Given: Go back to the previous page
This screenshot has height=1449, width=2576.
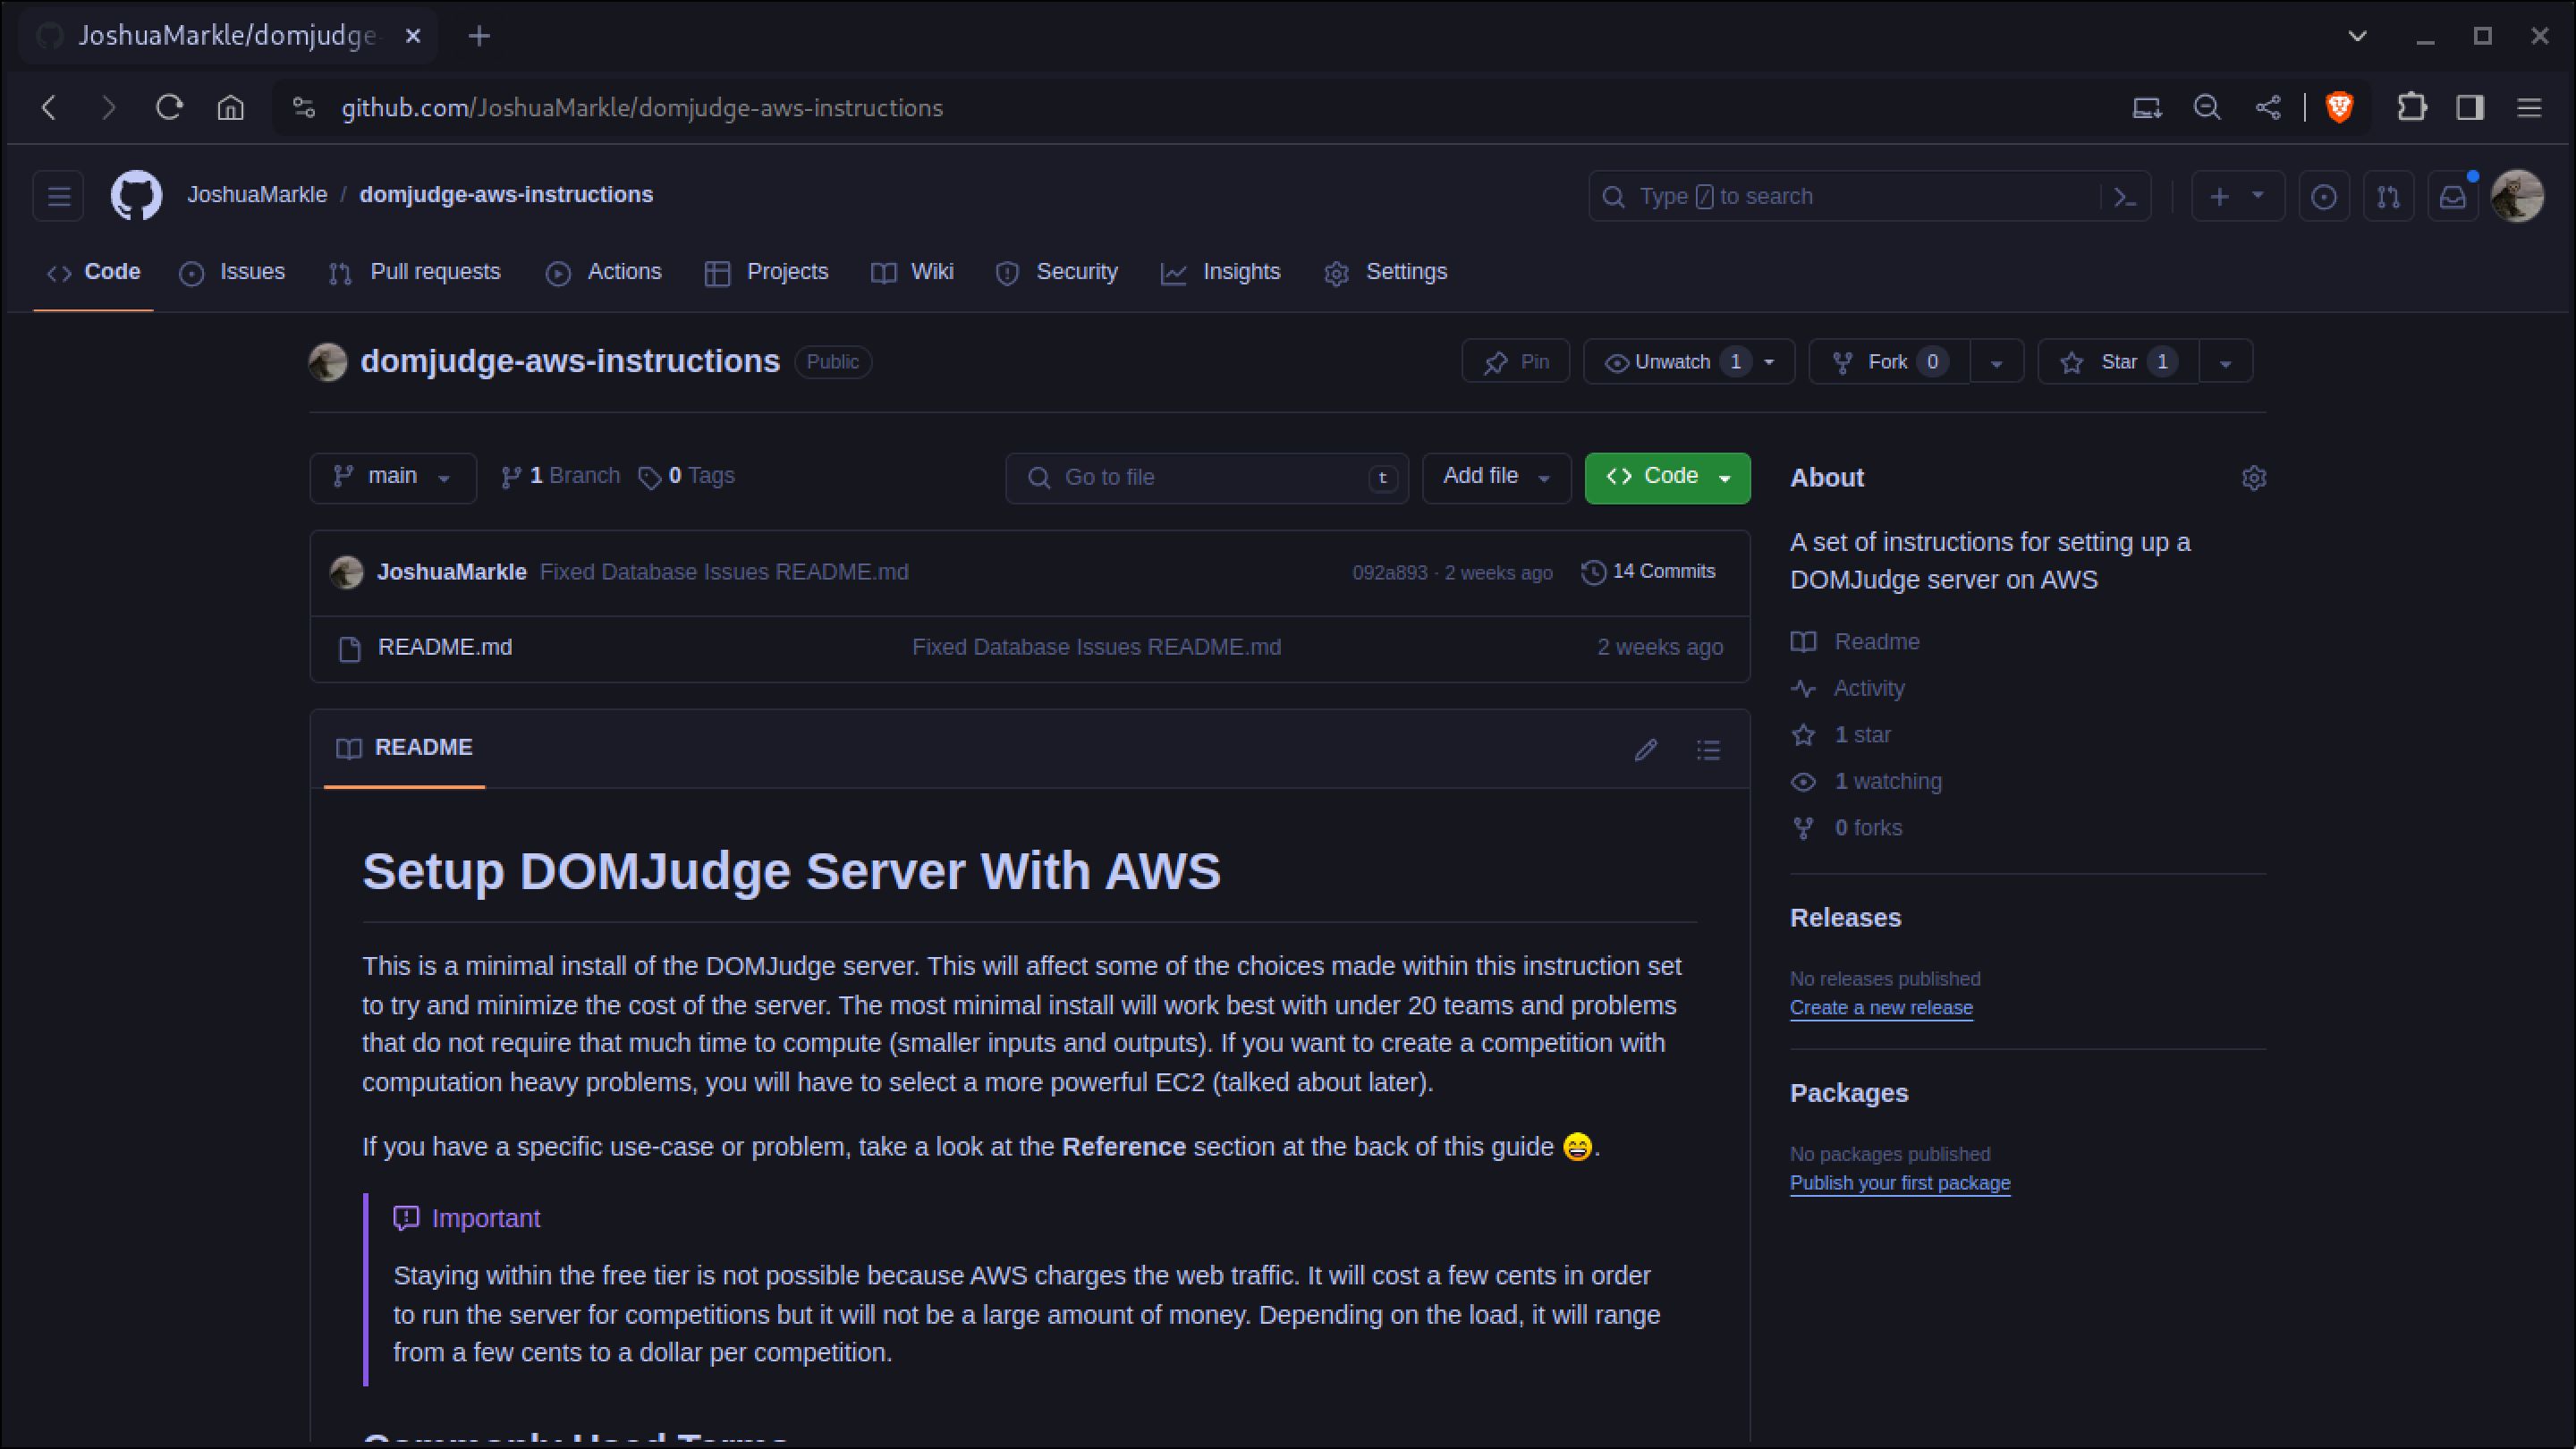Looking at the screenshot, I should pyautogui.click(x=48, y=107).
